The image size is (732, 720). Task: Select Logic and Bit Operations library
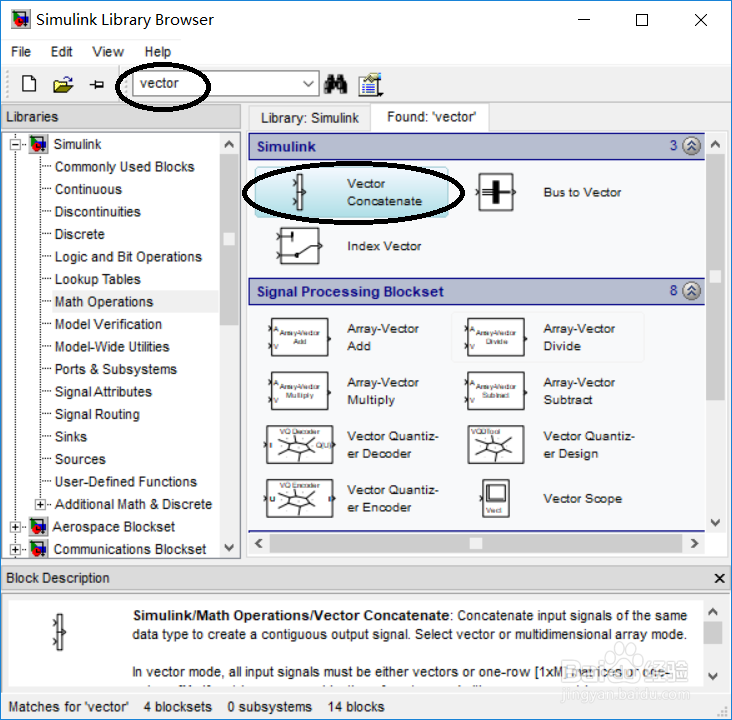point(128,256)
